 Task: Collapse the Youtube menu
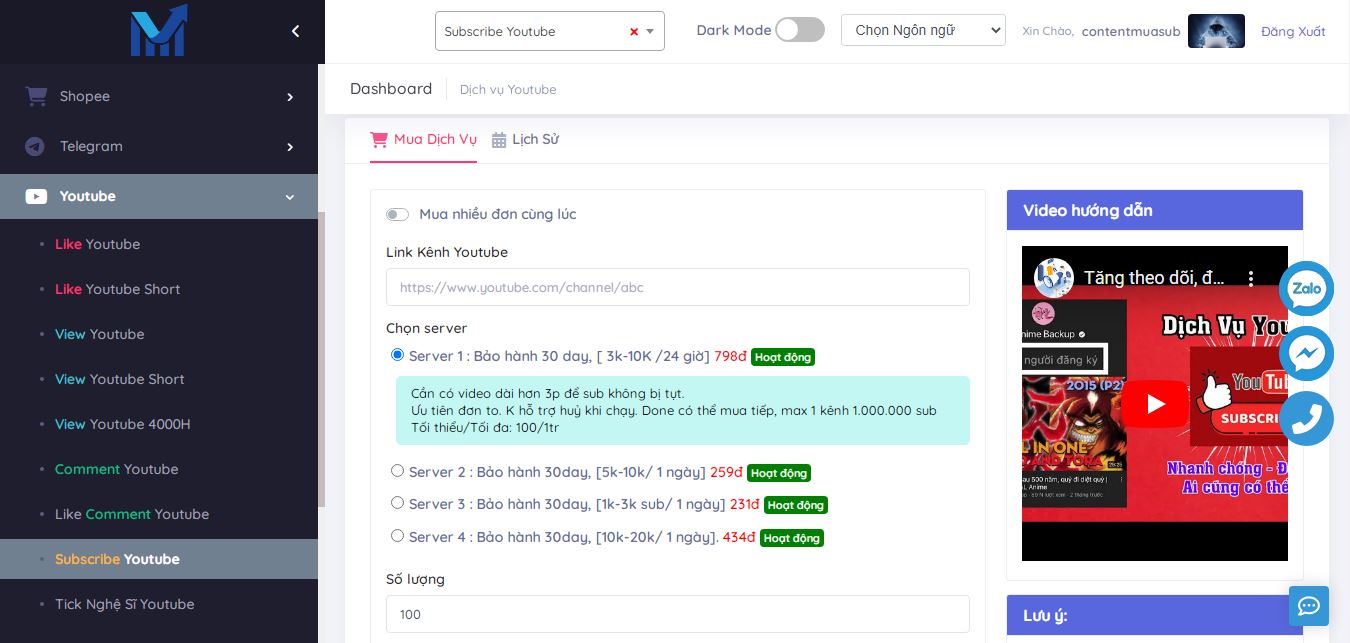[159, 196]
